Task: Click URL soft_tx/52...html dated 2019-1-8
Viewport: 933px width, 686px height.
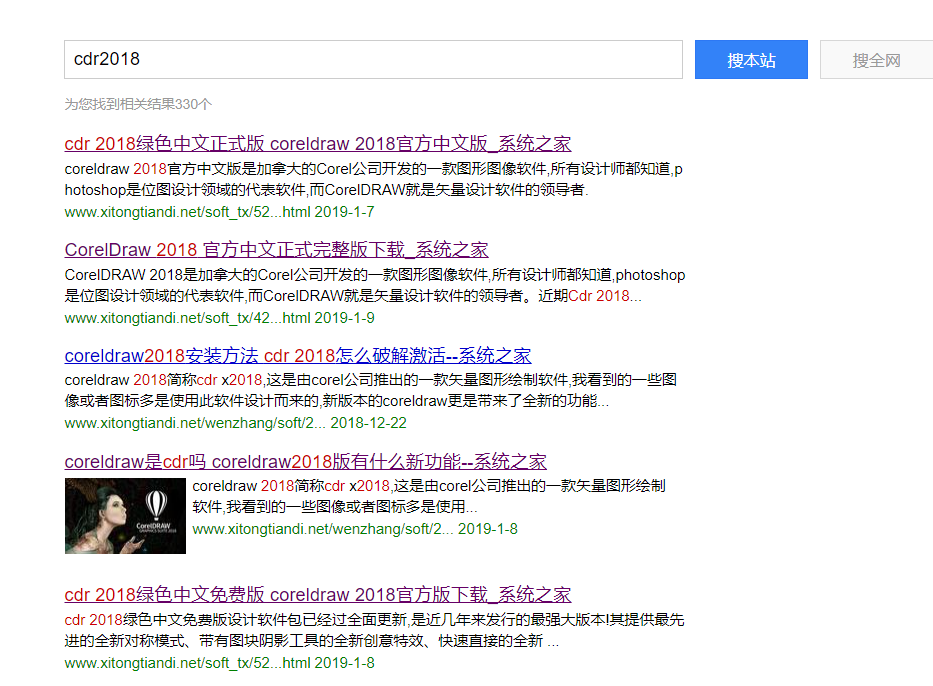Action: pos(219,663)
